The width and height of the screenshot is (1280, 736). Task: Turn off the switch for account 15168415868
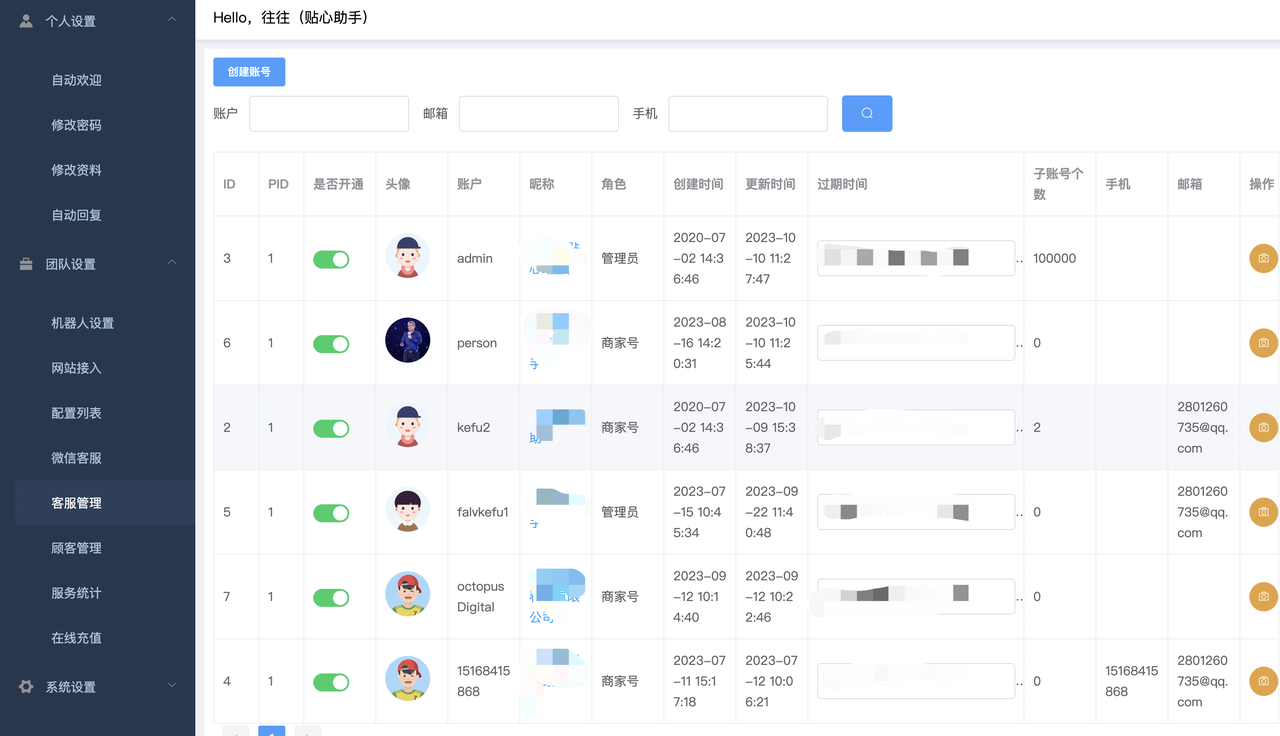(x=331, y=682)
